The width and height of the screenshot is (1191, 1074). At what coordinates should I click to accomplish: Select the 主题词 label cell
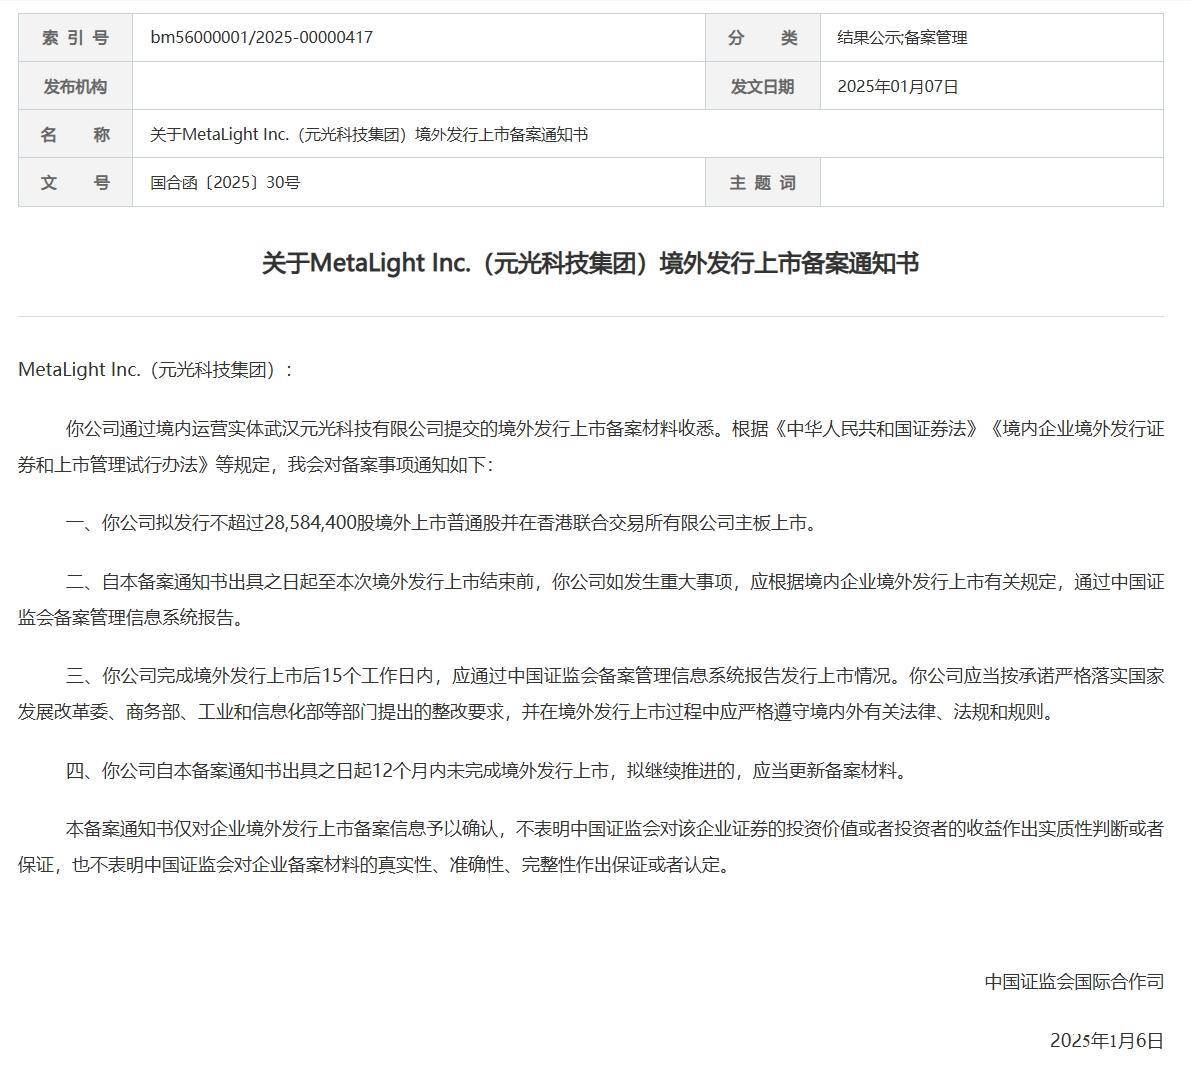point(762,182)
